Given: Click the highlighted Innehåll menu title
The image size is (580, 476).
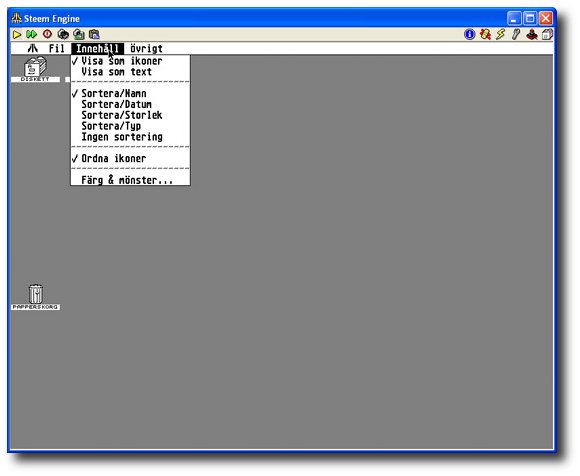Looking at the screenshot, I should 98,48.
